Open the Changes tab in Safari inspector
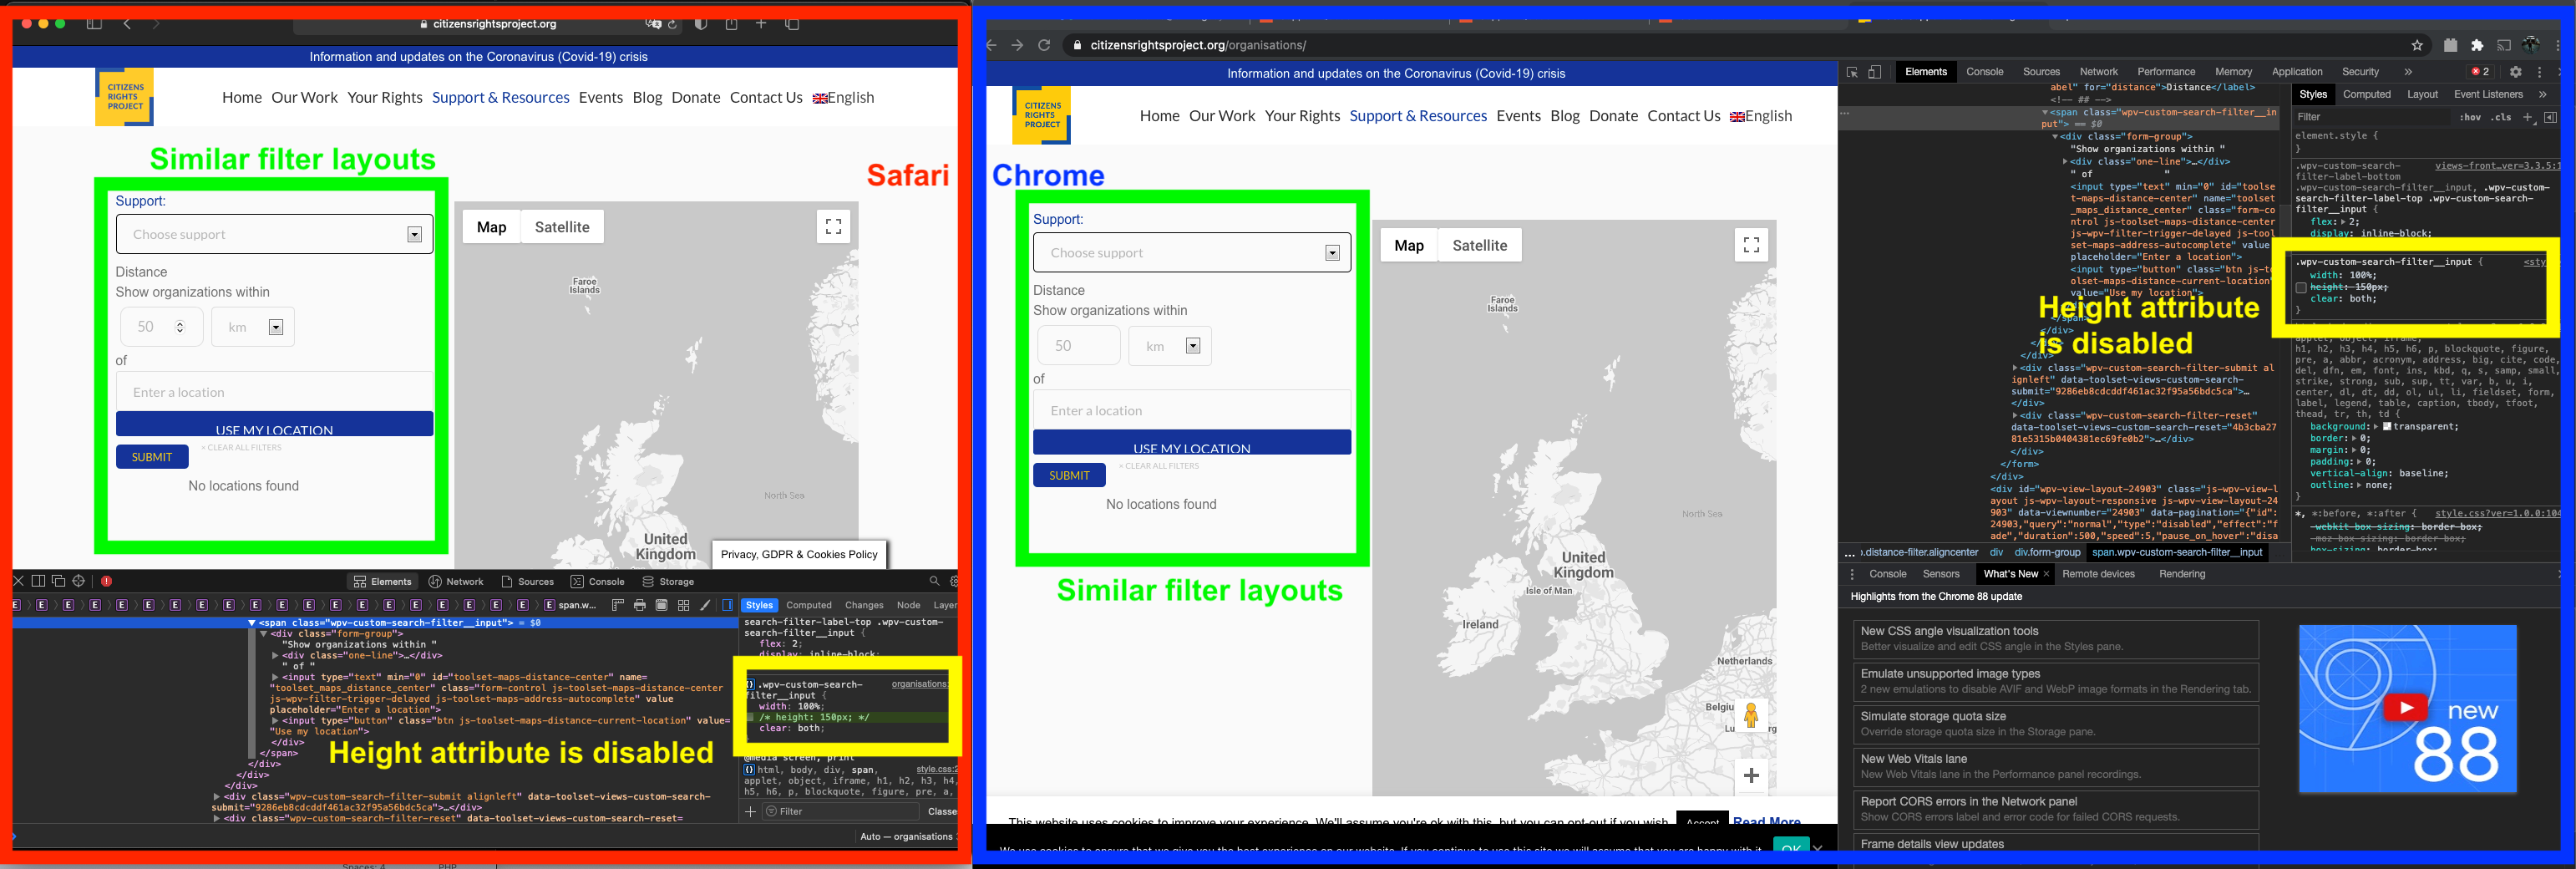2576x869 pixels. click(863, 605)
